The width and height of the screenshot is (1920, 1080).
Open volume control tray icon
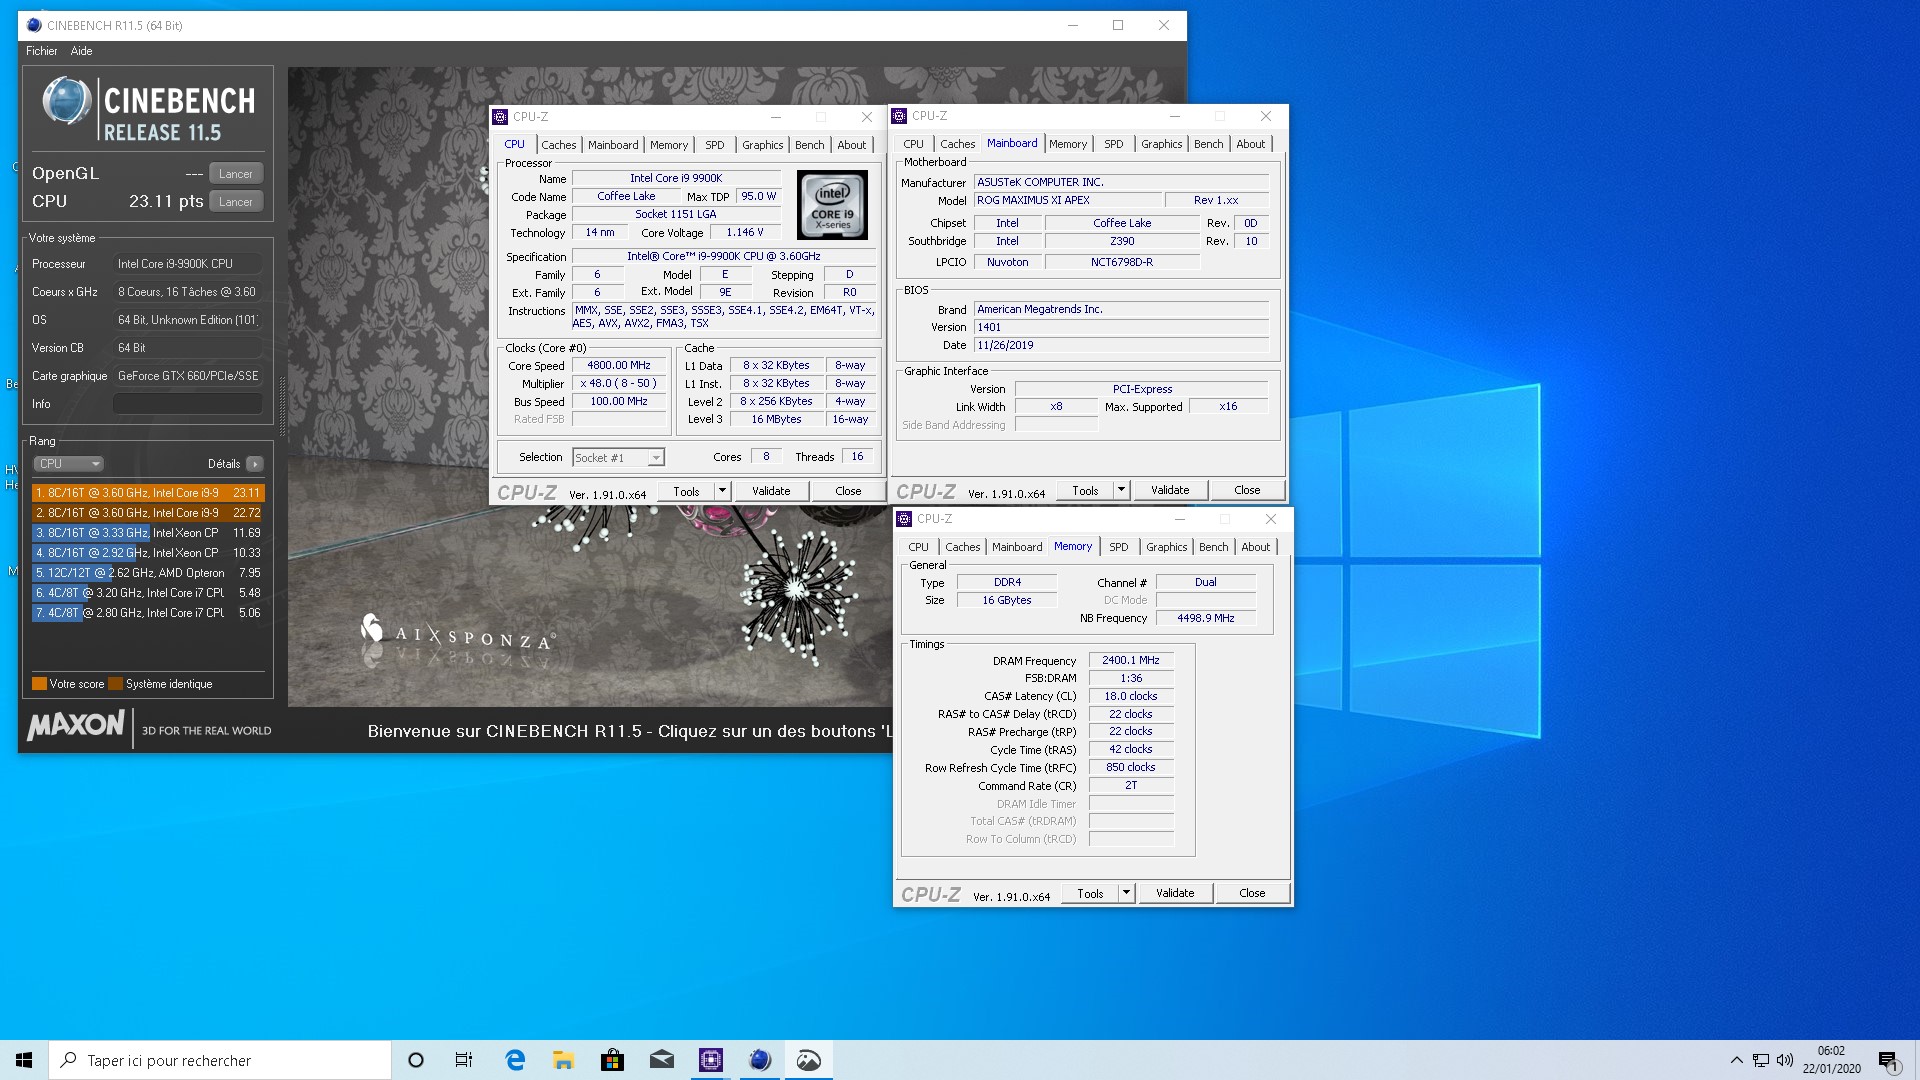[1785, 1060]
